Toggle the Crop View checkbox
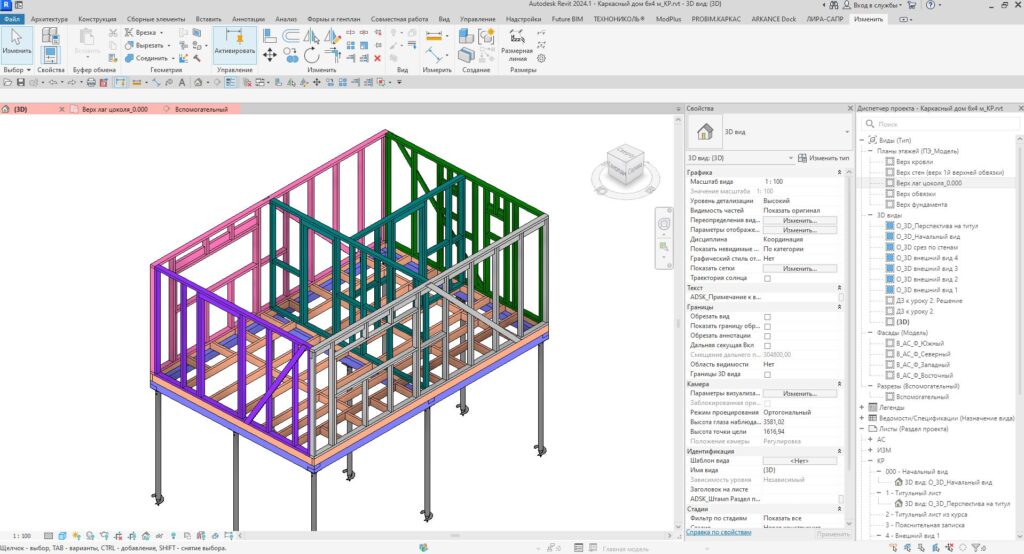 767,316
